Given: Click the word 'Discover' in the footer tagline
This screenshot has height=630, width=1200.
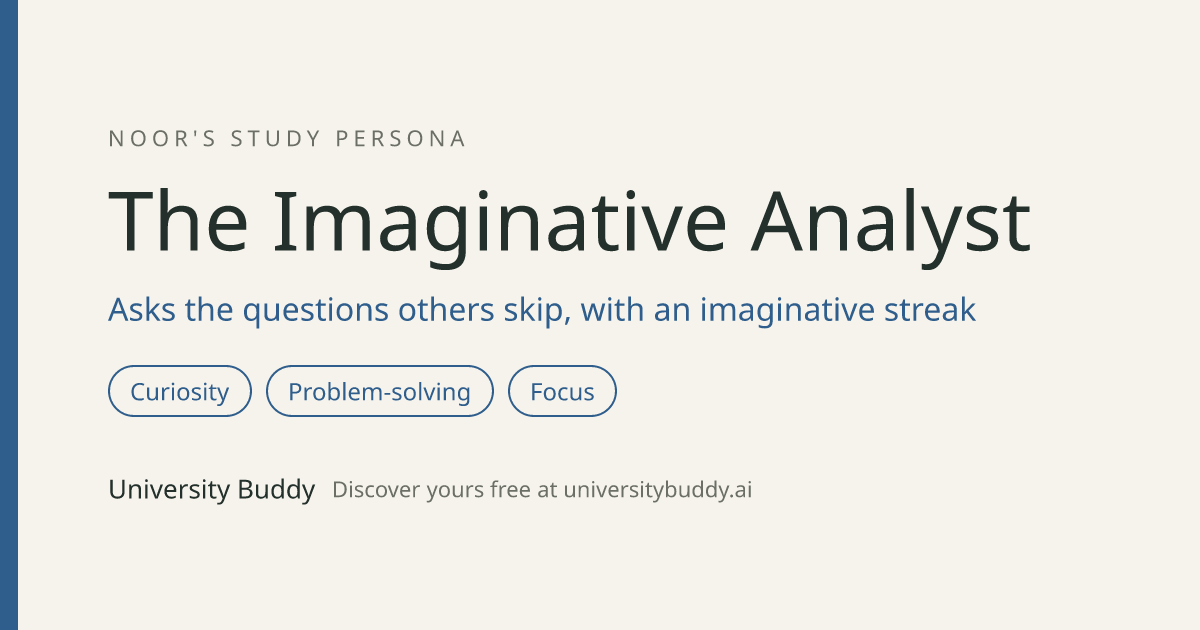Looking at the screenshot, I should click(x=376, y=491).
